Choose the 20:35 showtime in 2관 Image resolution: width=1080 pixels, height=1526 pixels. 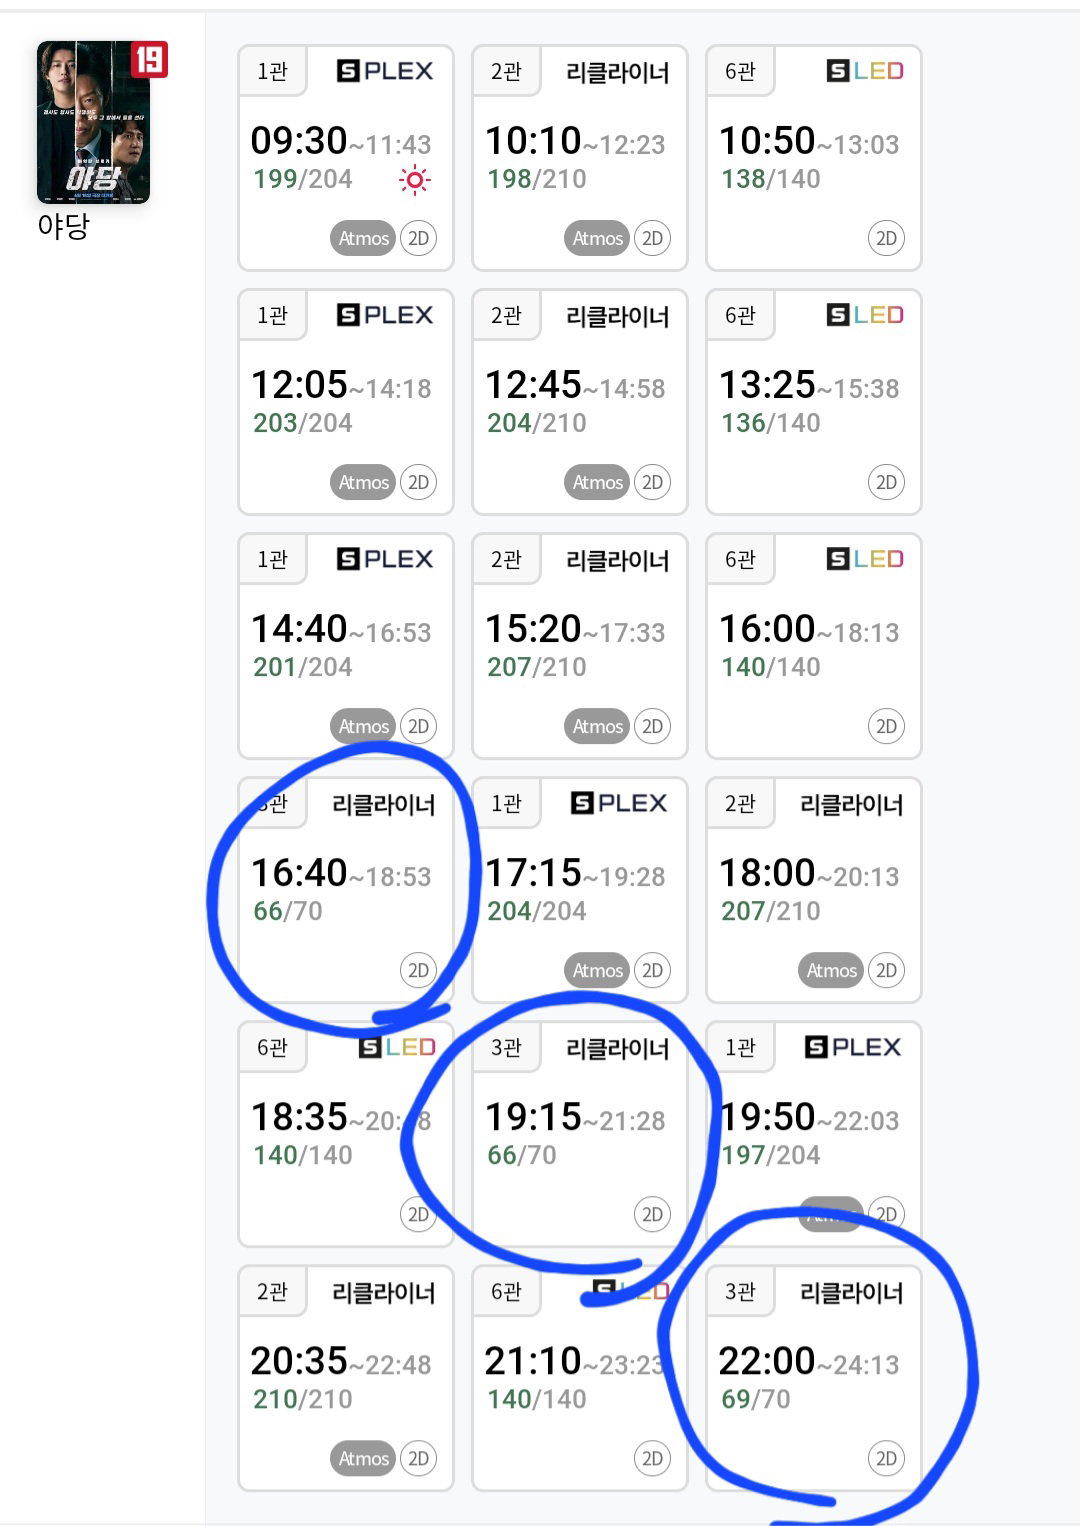(346, 1378)
